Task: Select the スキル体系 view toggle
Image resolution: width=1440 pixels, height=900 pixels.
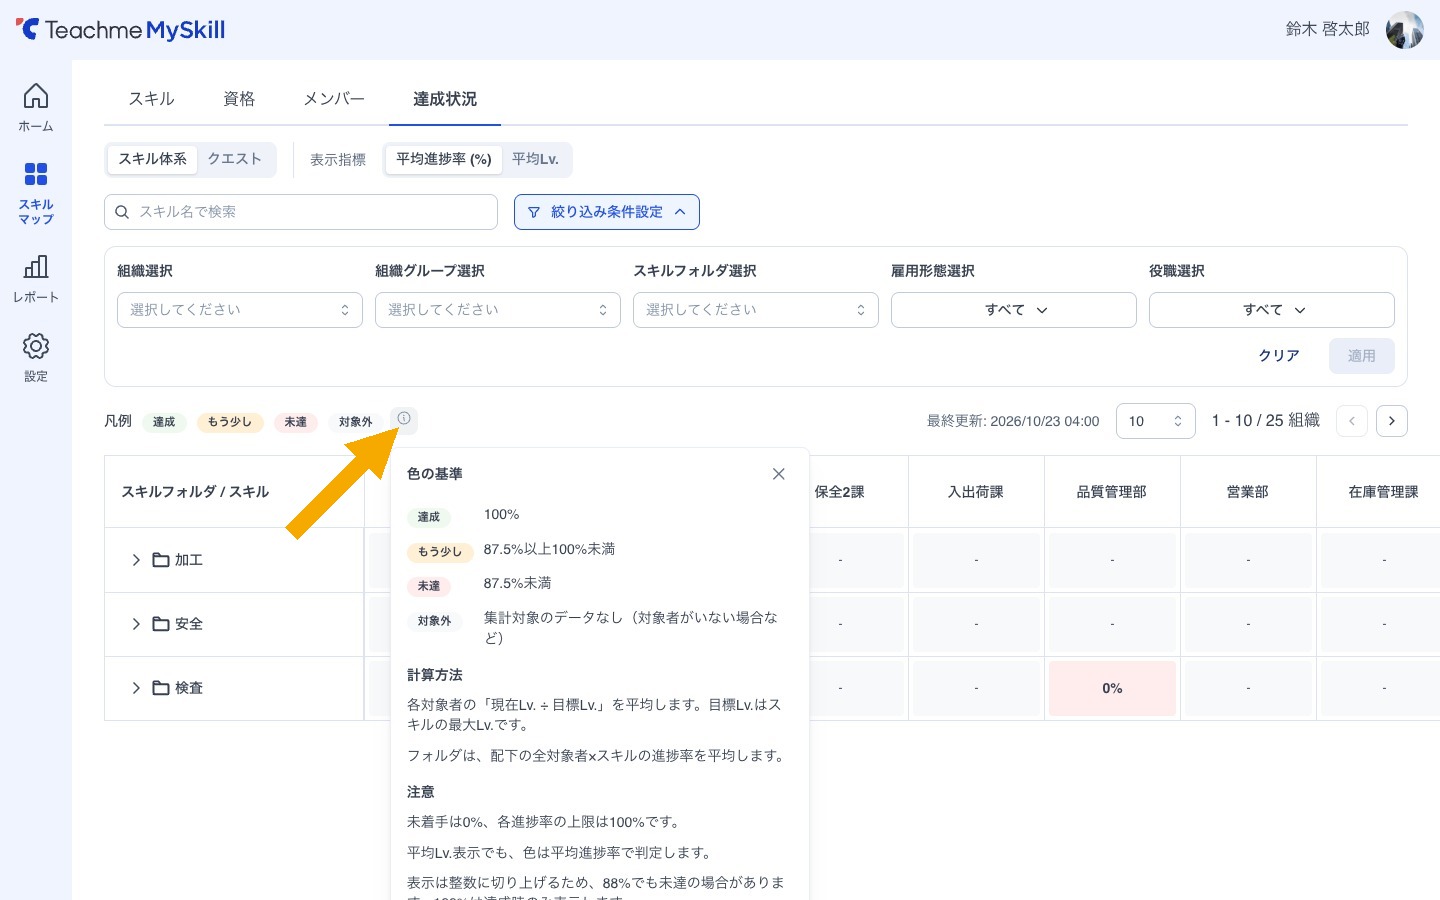Action: 152,159
